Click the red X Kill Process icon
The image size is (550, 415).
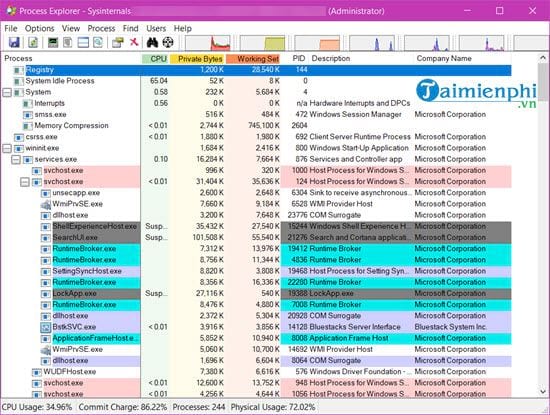pyautogui.click(x=134, y=42)
